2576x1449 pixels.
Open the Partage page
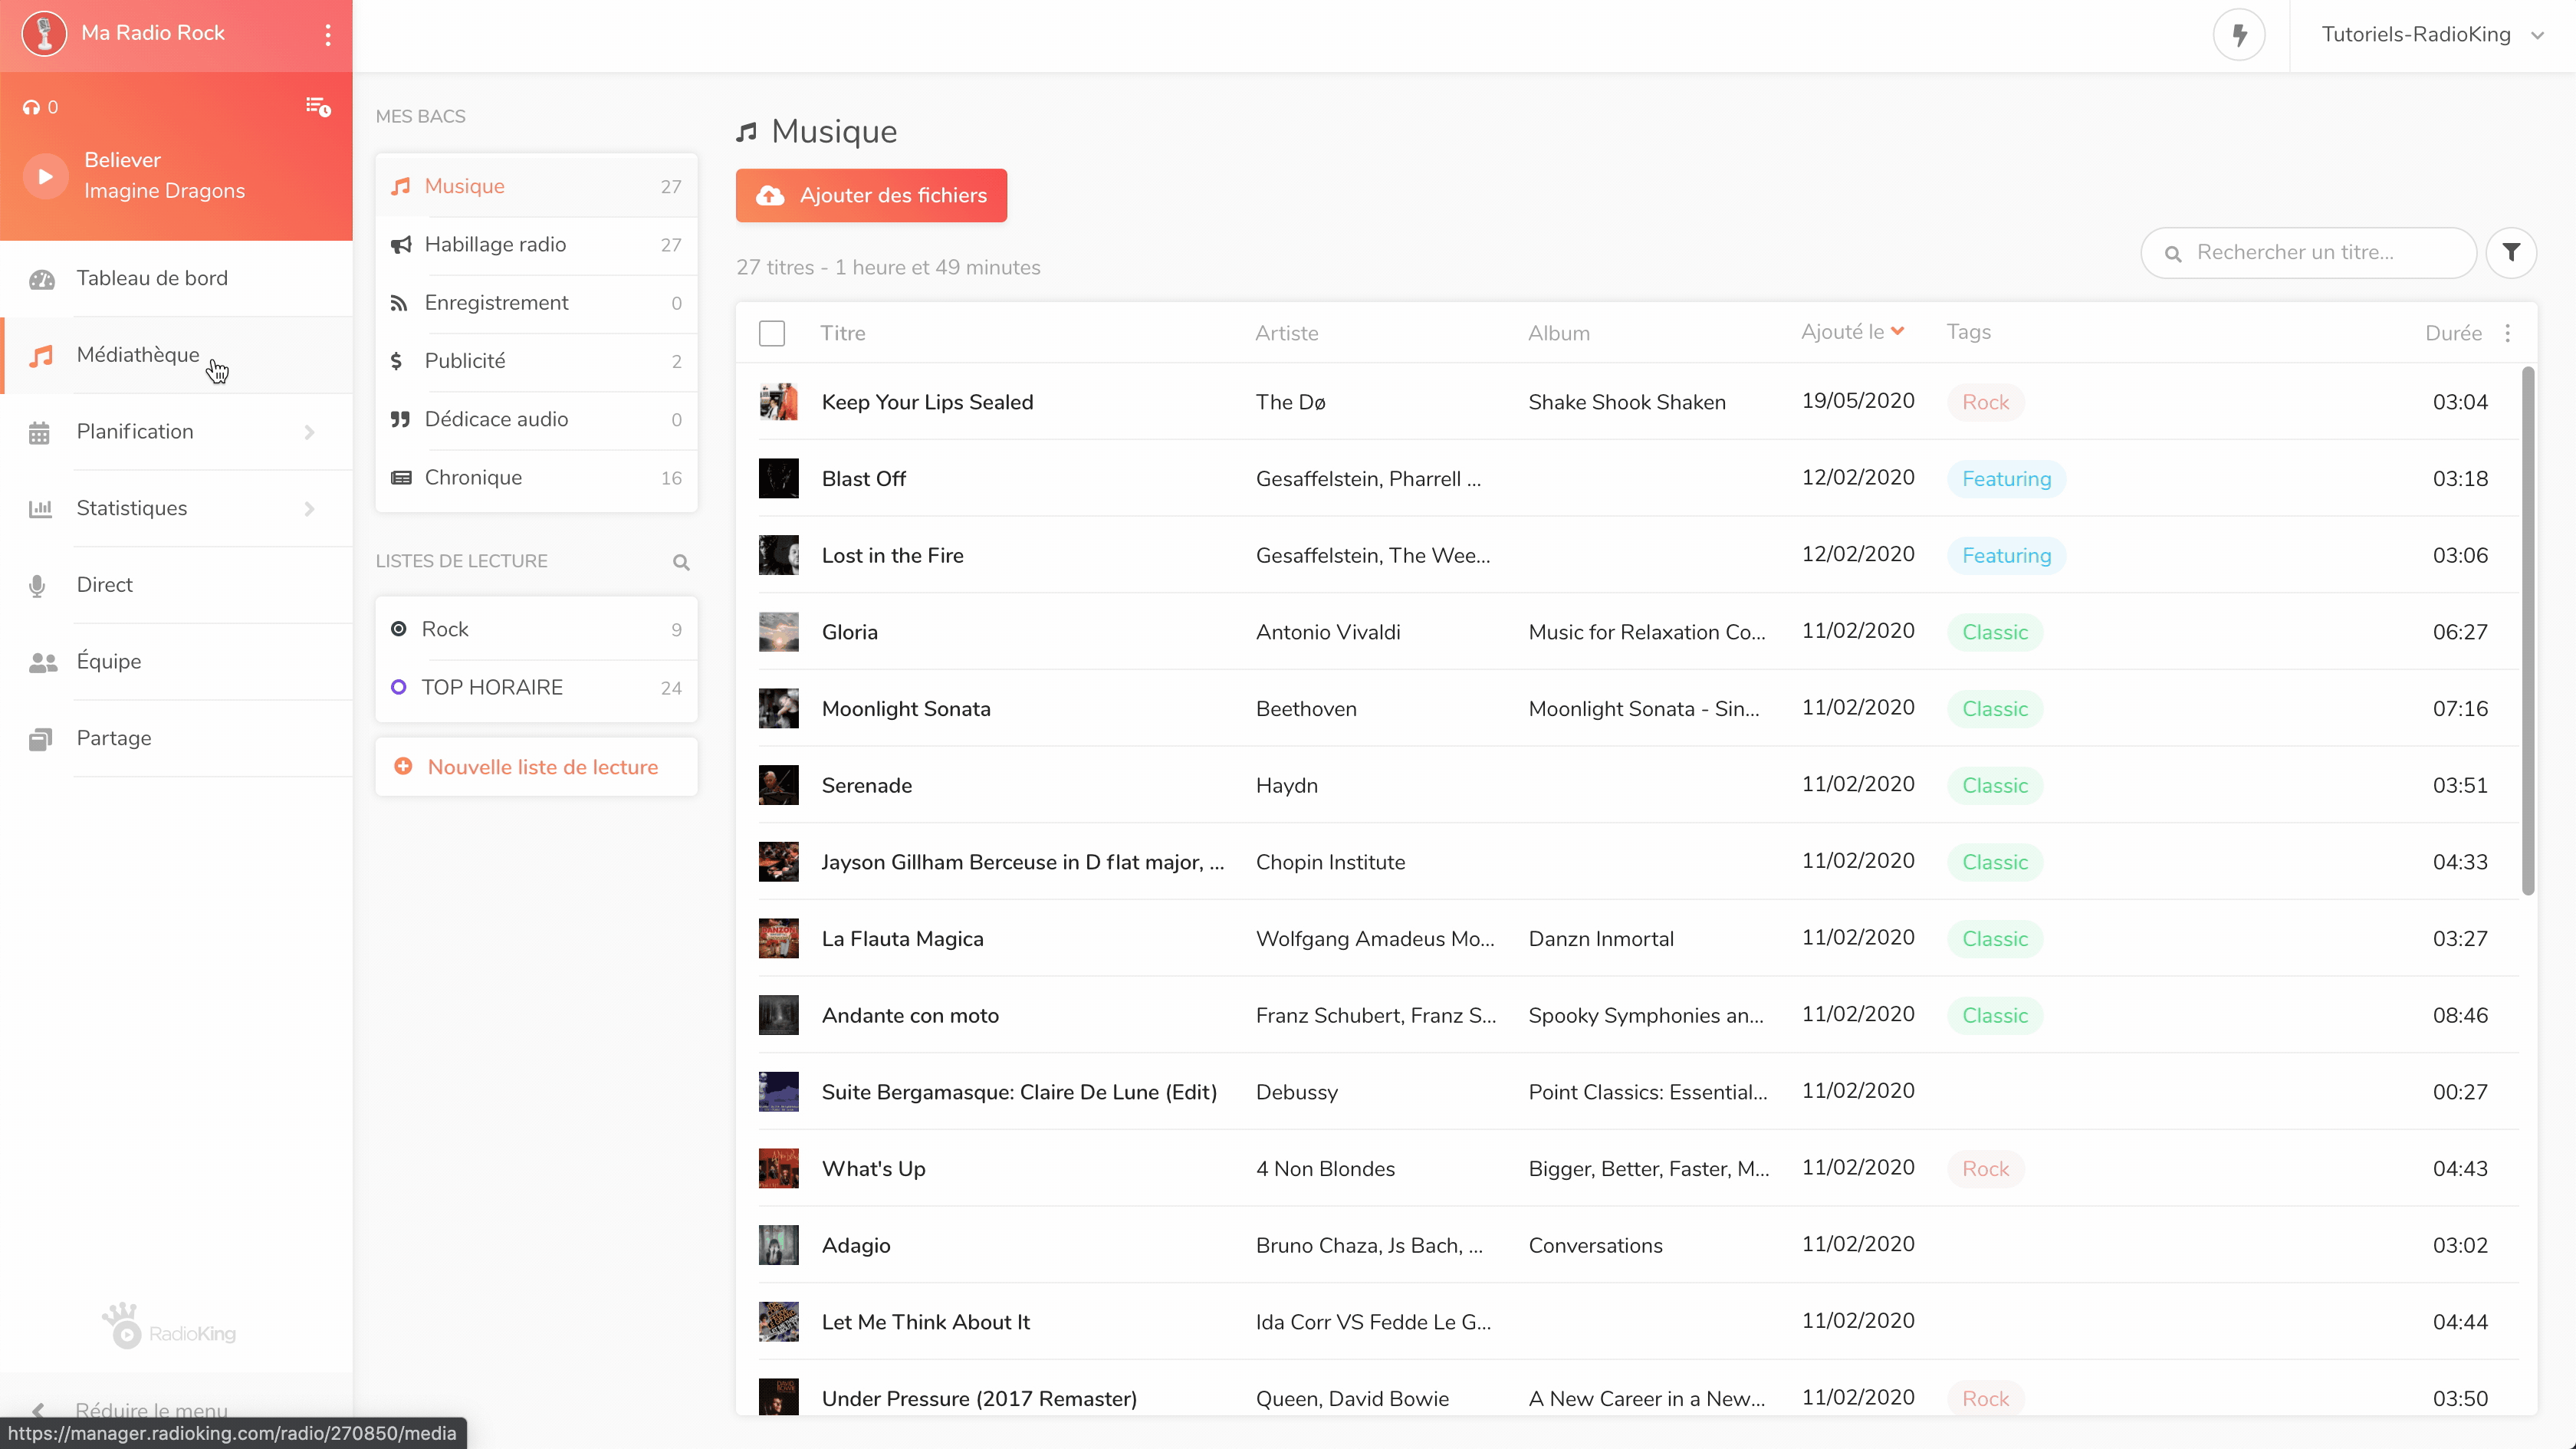tap(177, 738)
